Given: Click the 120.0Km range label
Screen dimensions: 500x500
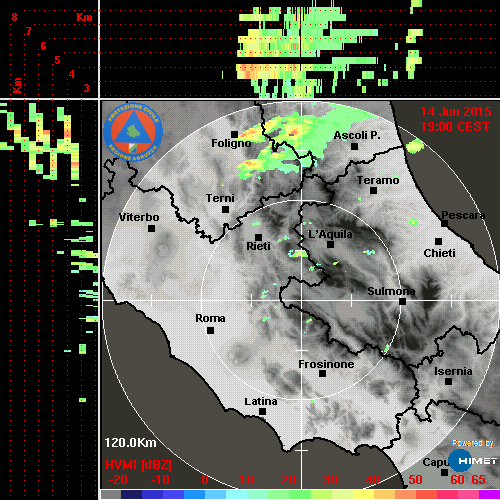Looking at the screenshot, I should [130, 443].
